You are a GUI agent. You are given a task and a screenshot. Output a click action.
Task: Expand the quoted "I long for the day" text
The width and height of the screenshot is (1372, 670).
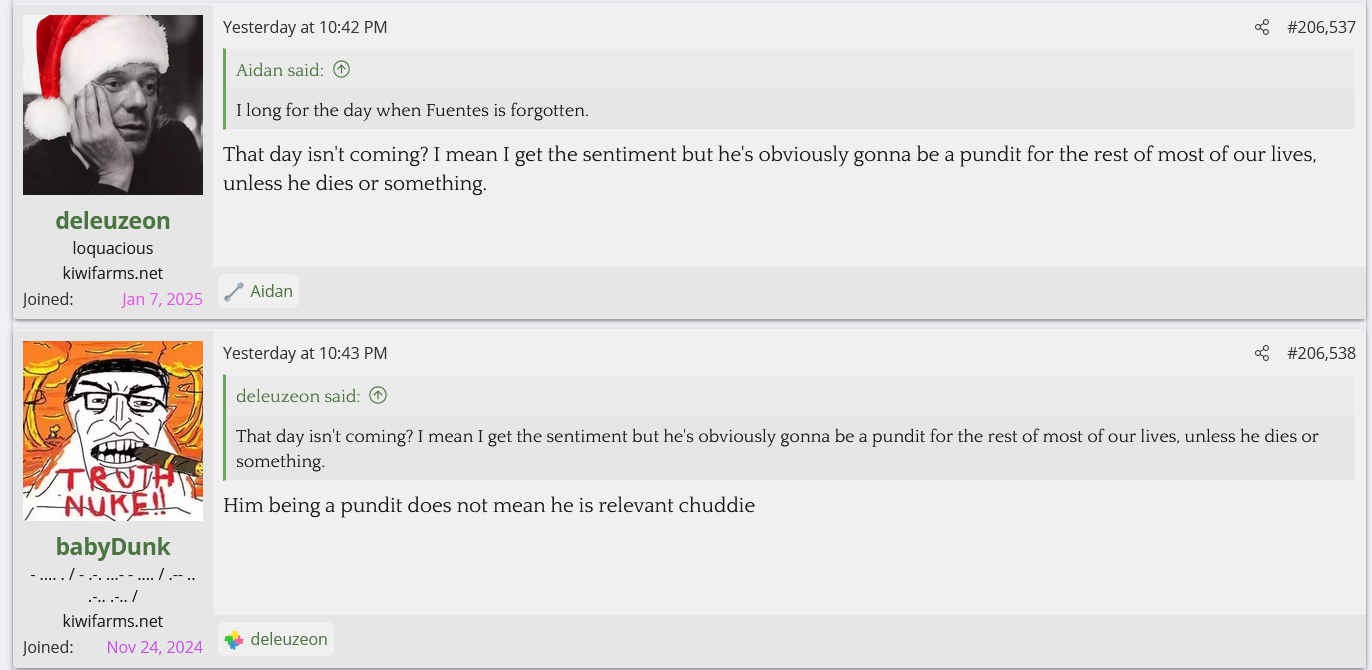[x=412, y=110]
